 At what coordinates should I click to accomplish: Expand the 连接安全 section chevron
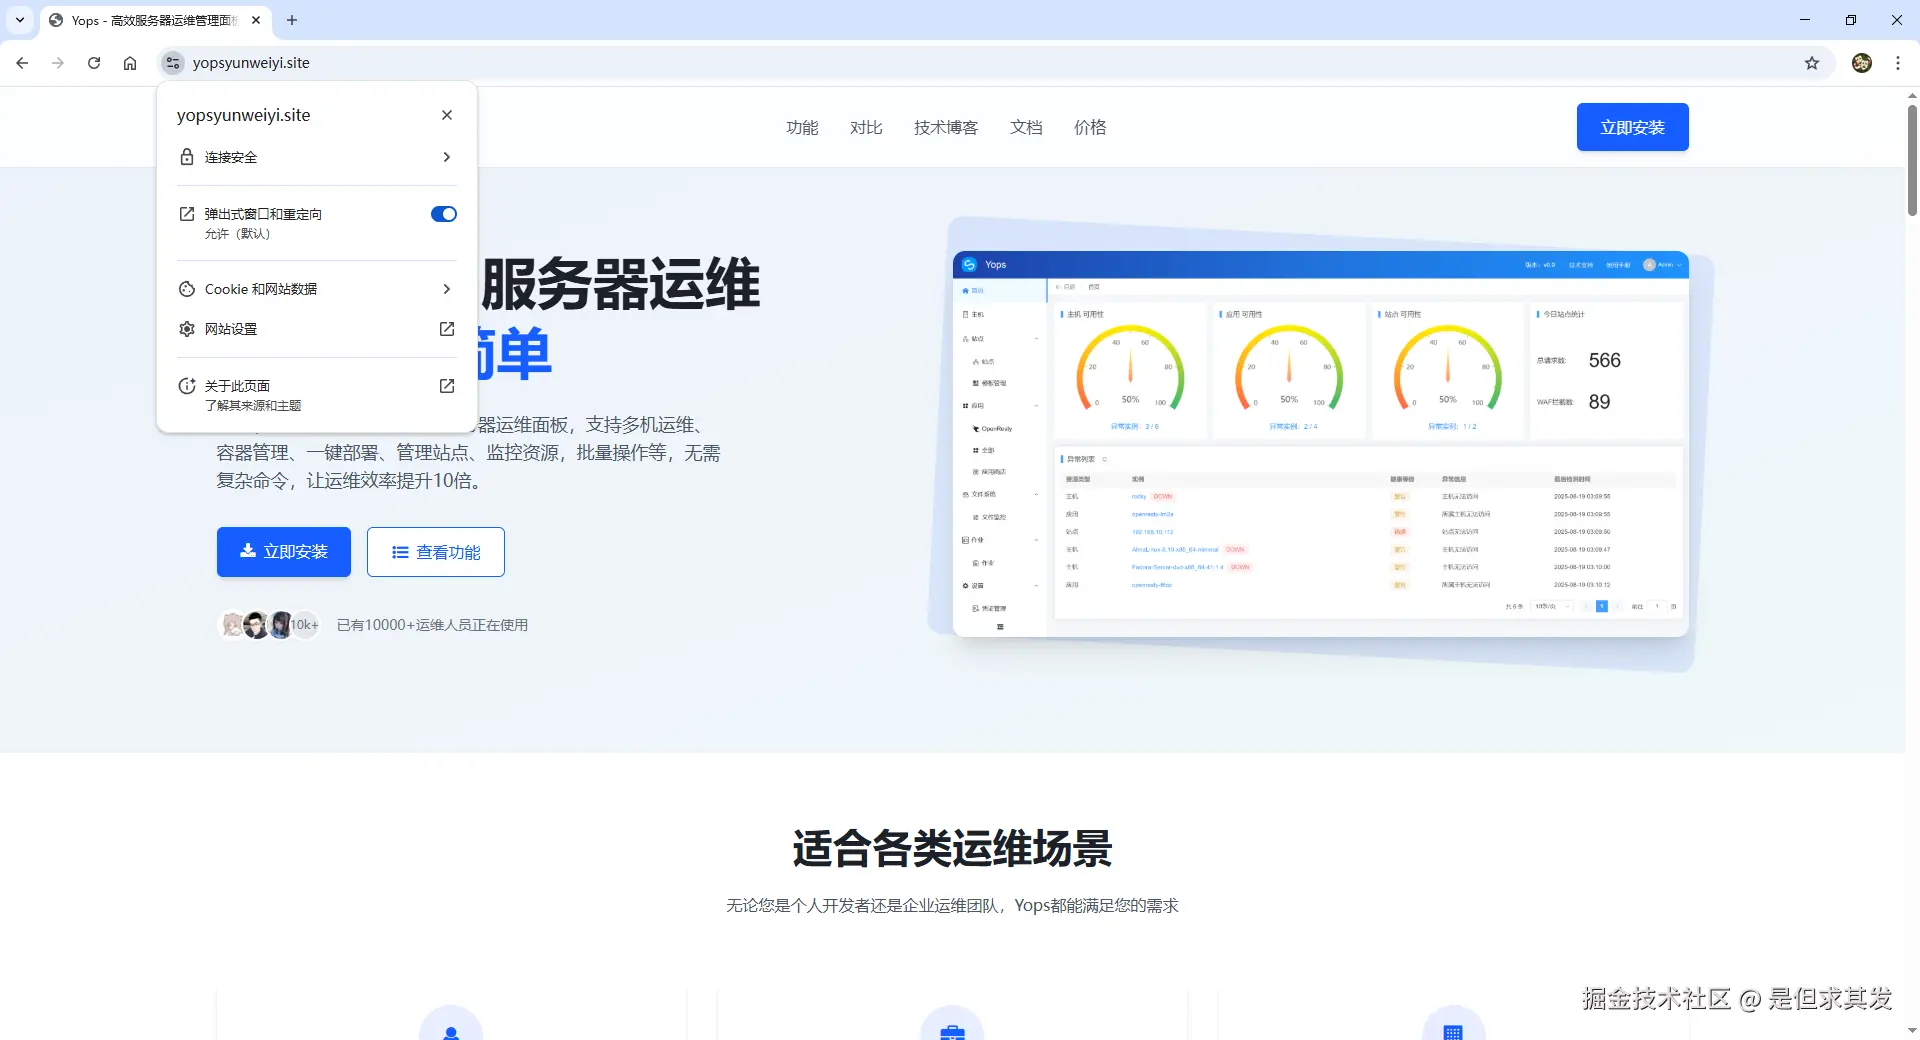point(446,156)
